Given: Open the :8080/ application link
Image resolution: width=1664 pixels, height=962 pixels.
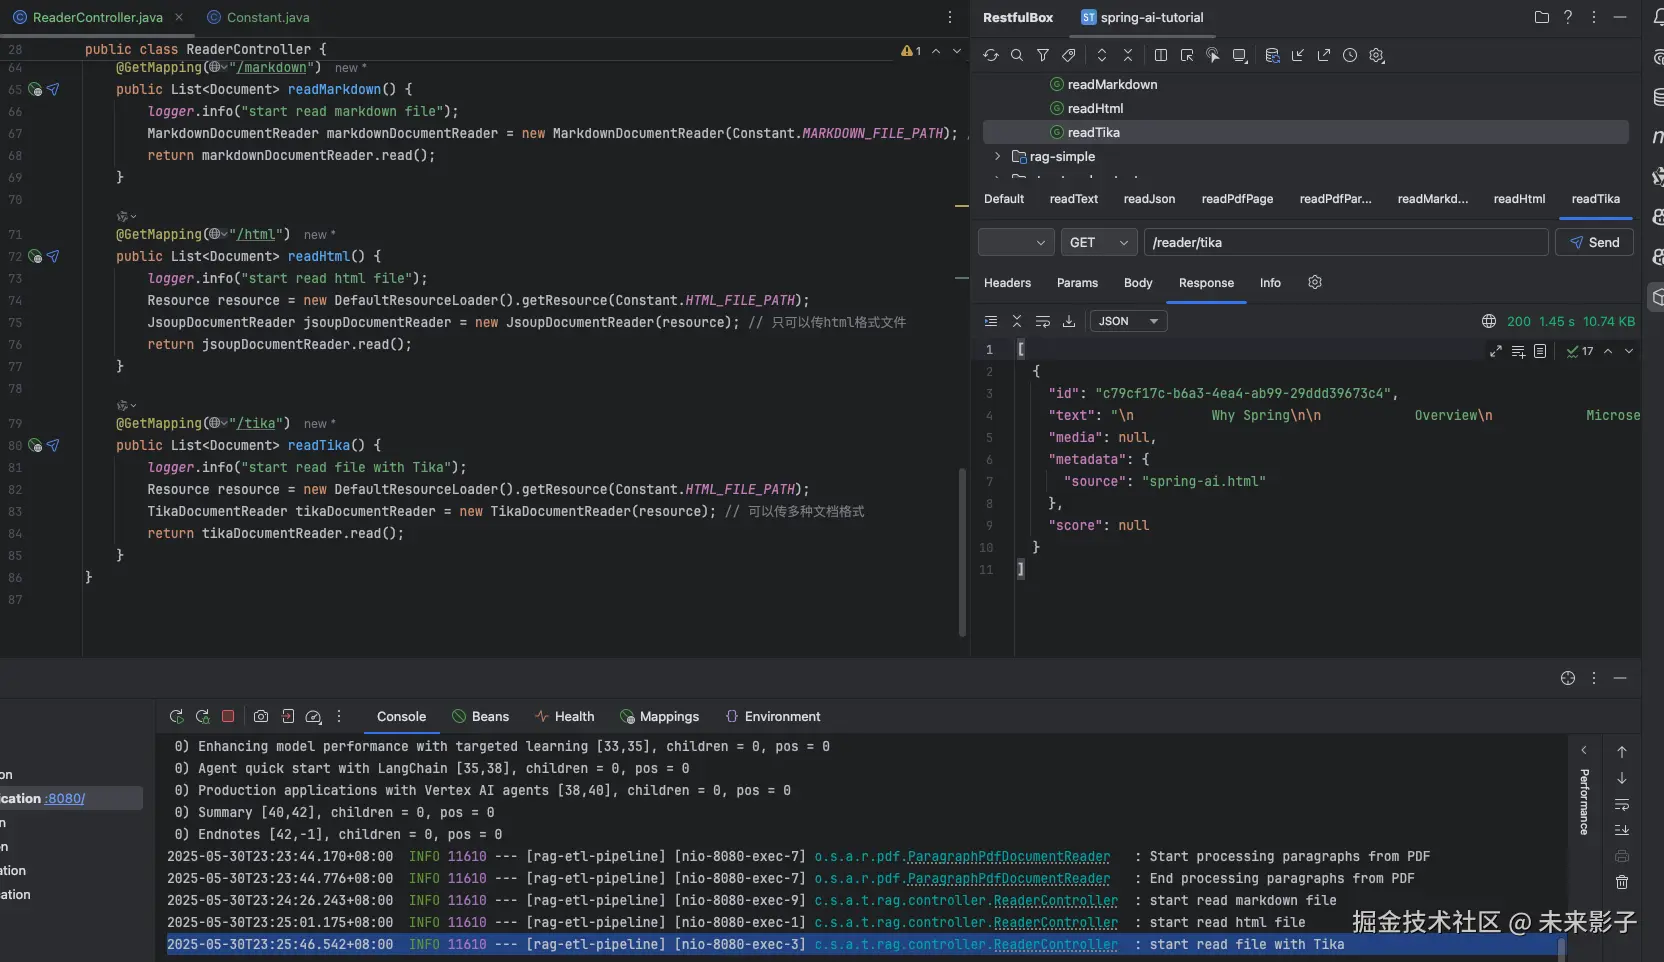Looking at the screenshot, I should pos(66,798).
